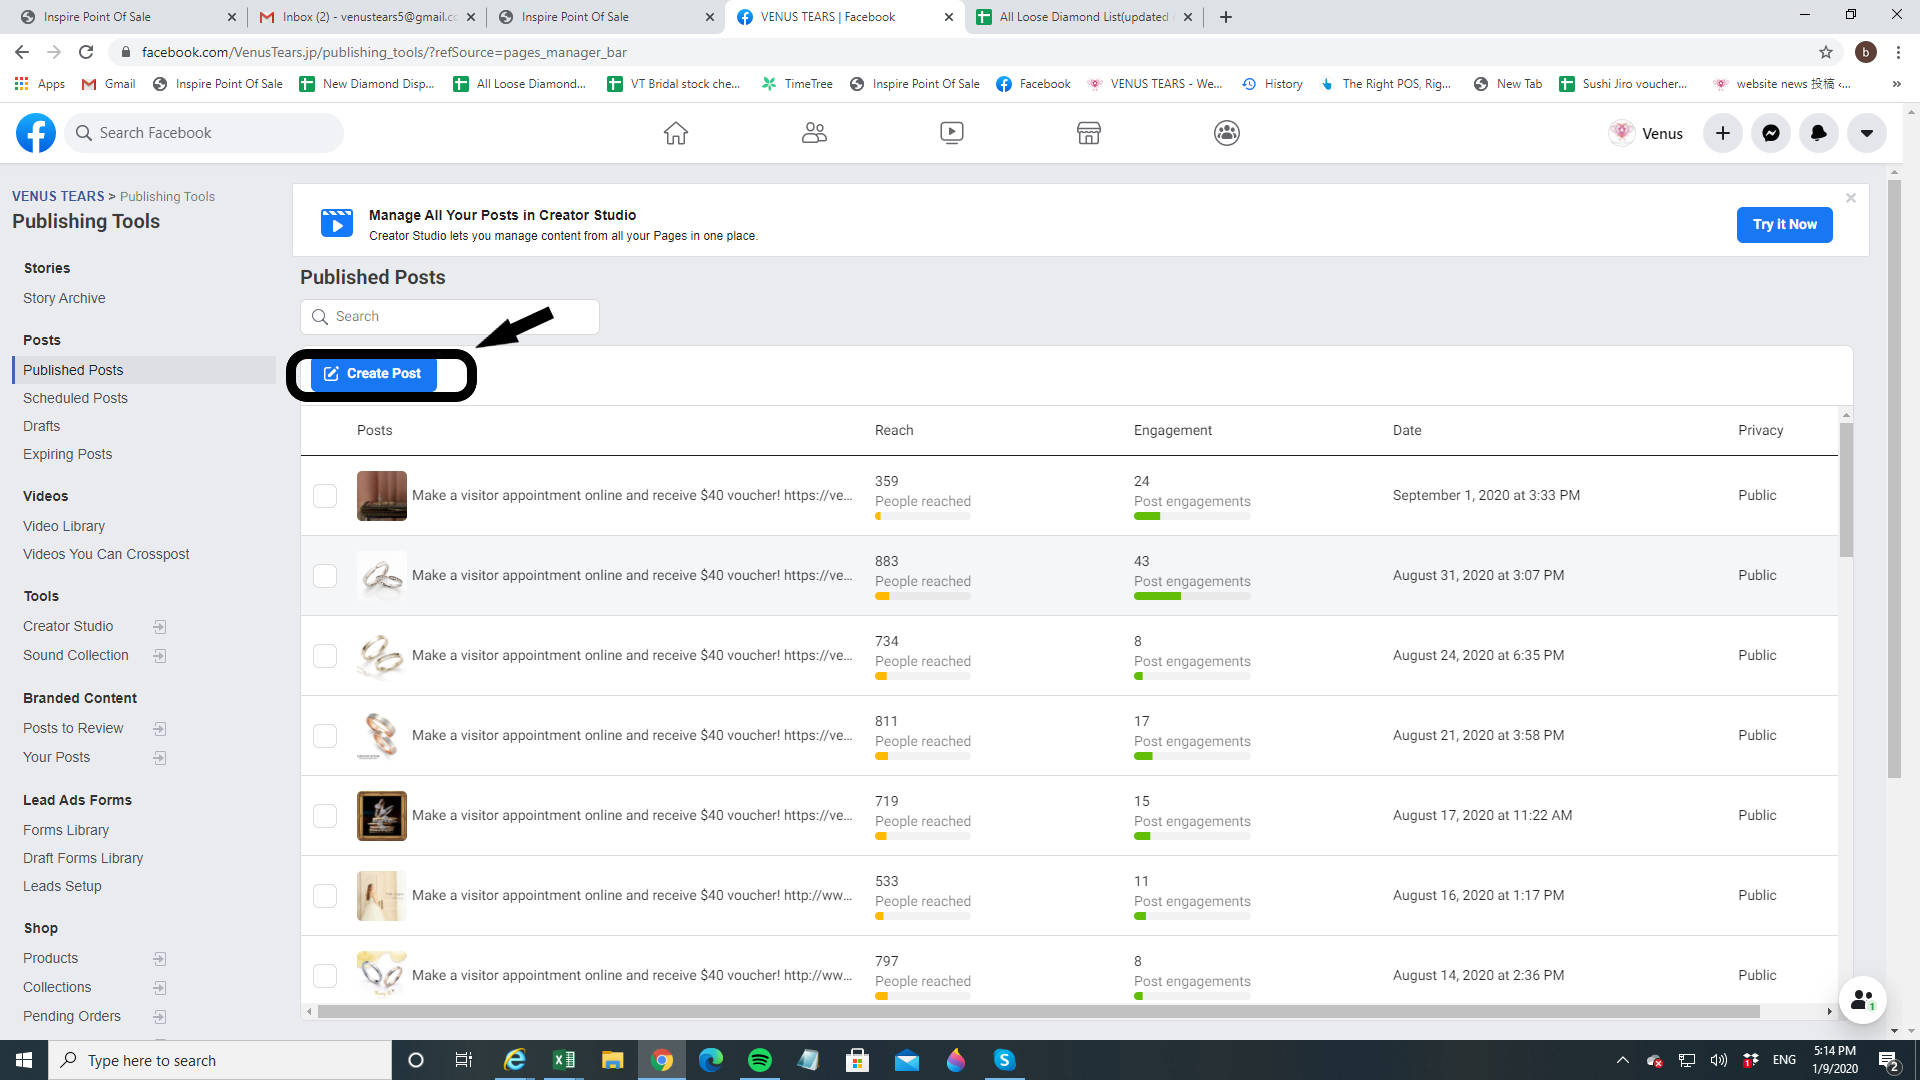The image size is (1920, 1080).
Task: Open the Groups icon in top navigation
Action: point(1227,133)
